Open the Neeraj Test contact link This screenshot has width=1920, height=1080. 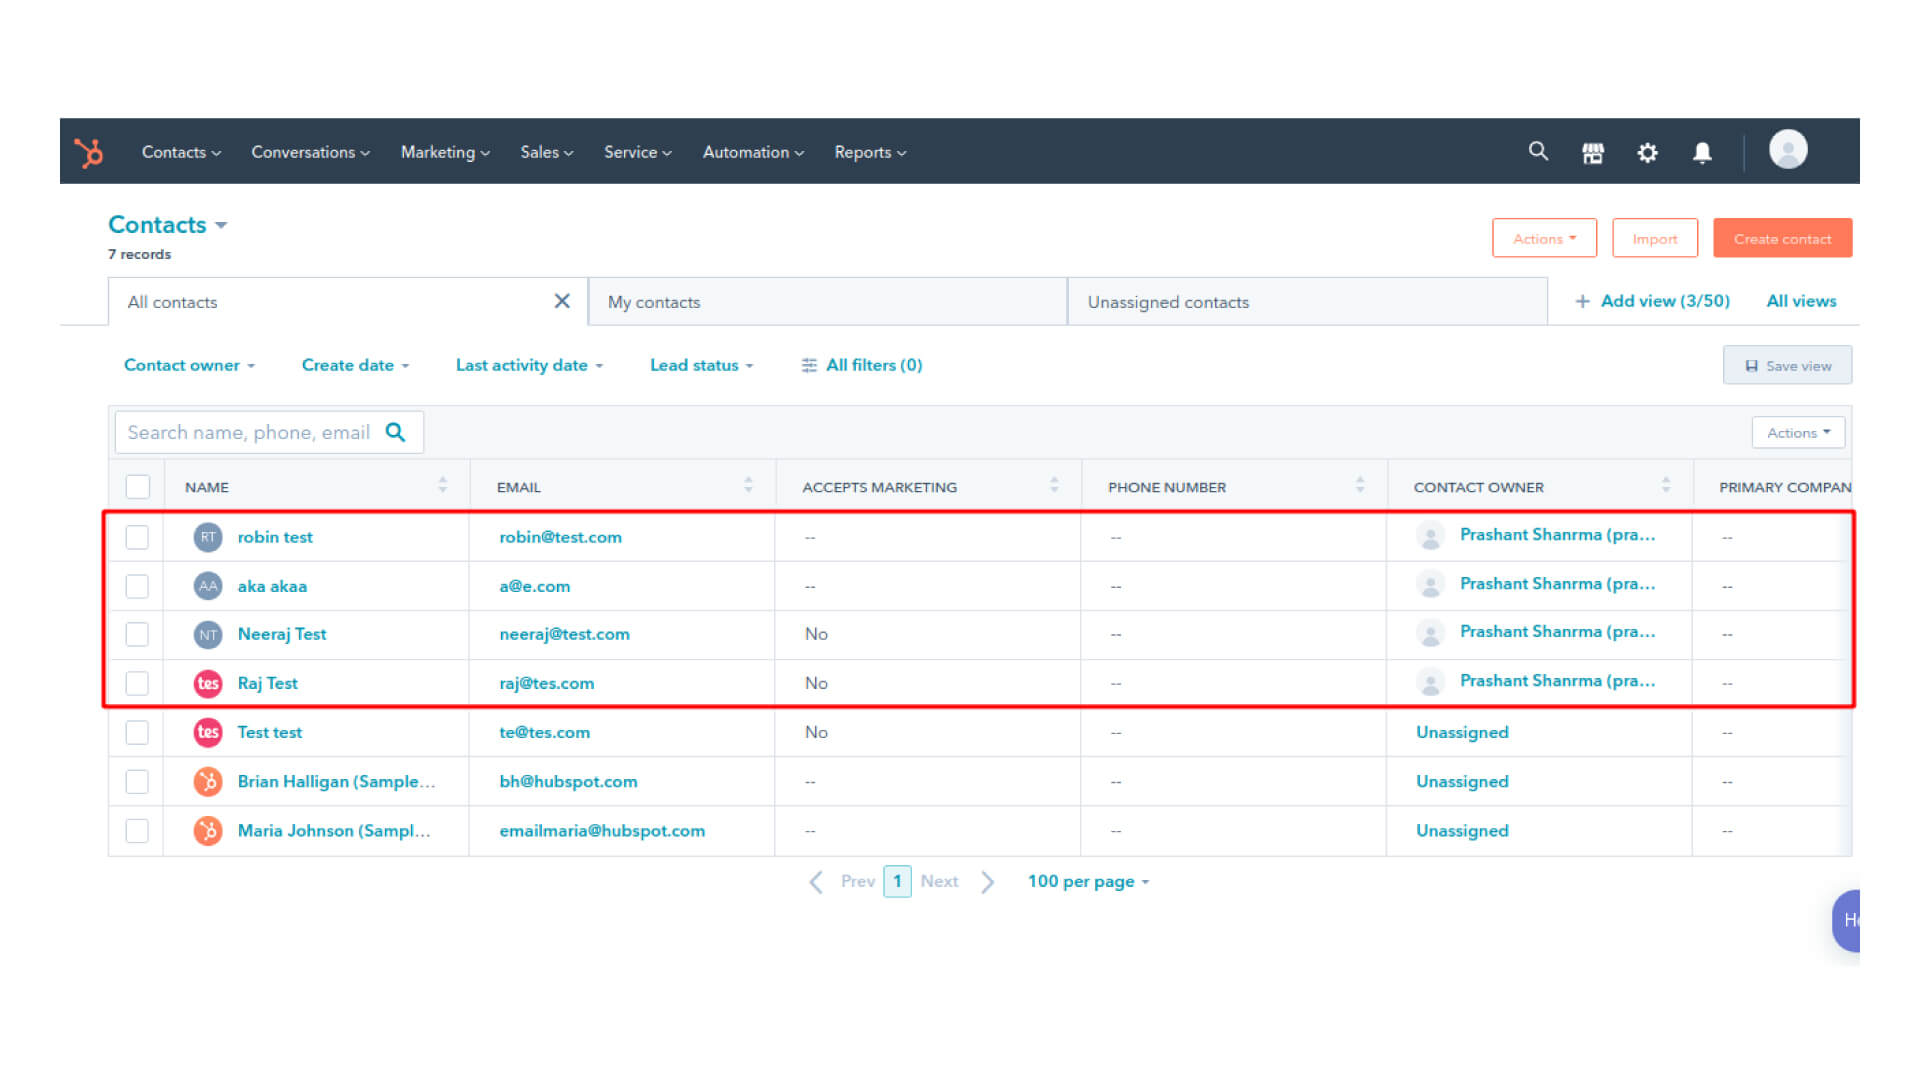[x=282, y=634]
